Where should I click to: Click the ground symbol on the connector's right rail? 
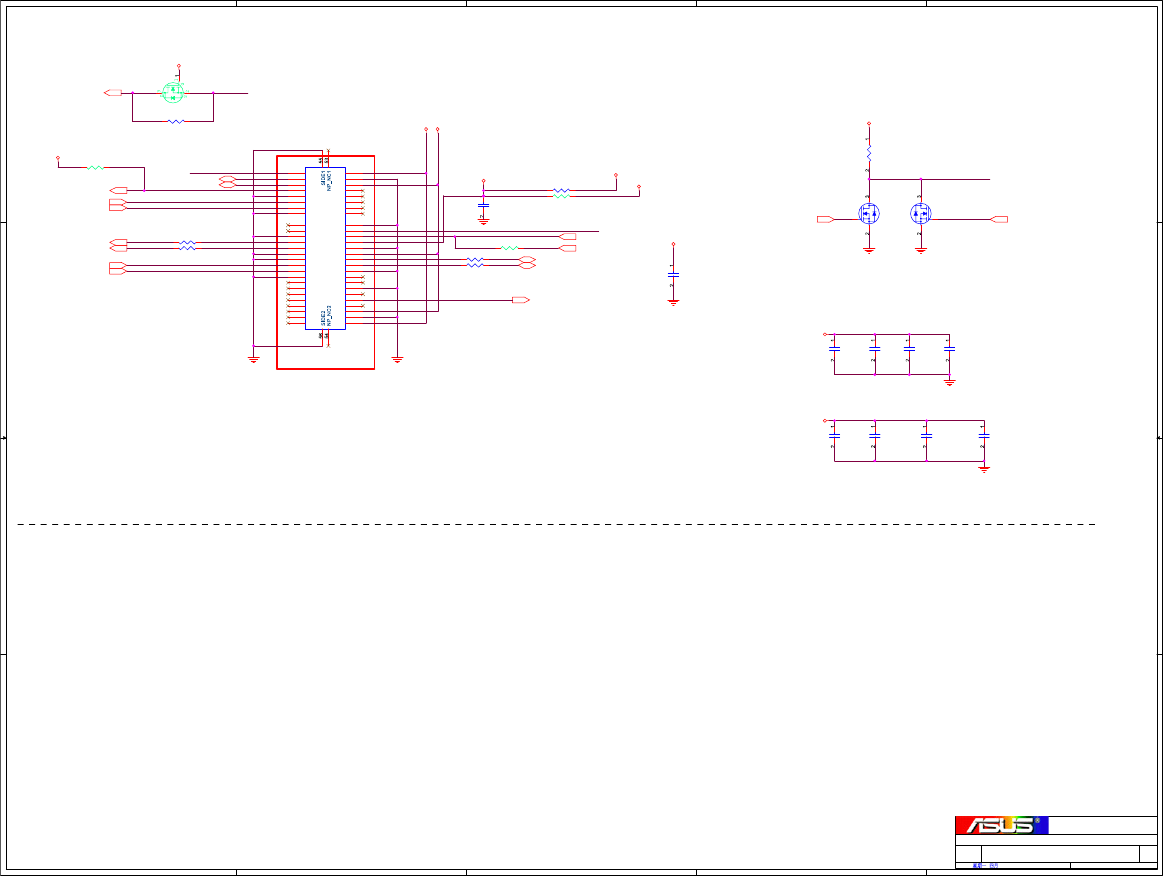tap(397, 360)
